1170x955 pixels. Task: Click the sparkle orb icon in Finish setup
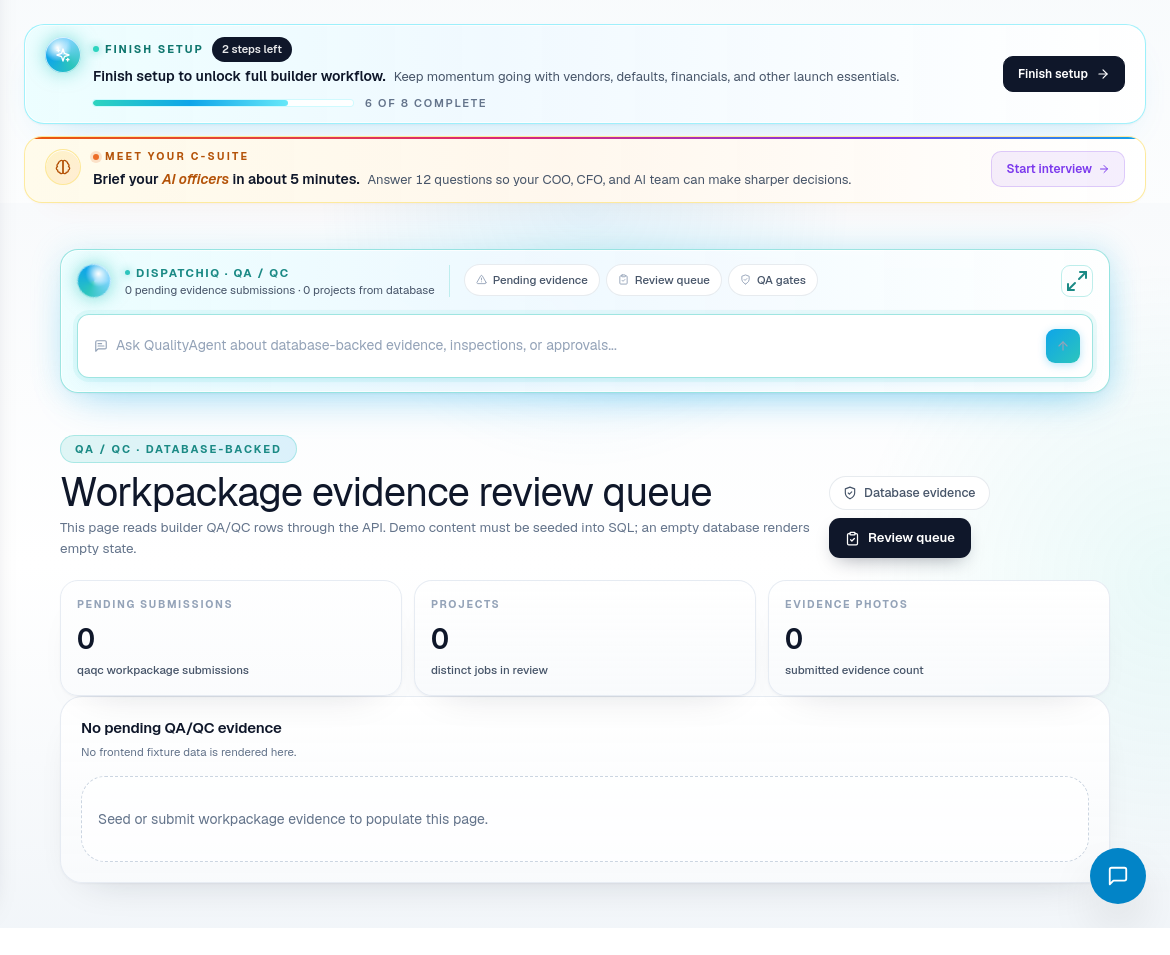(x=63, y=55)
